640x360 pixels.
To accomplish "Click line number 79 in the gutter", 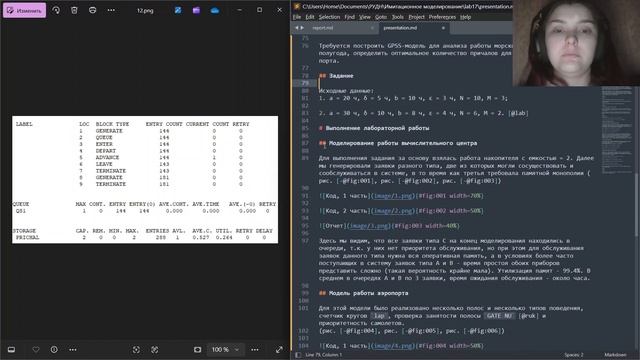I will point(305,83).
